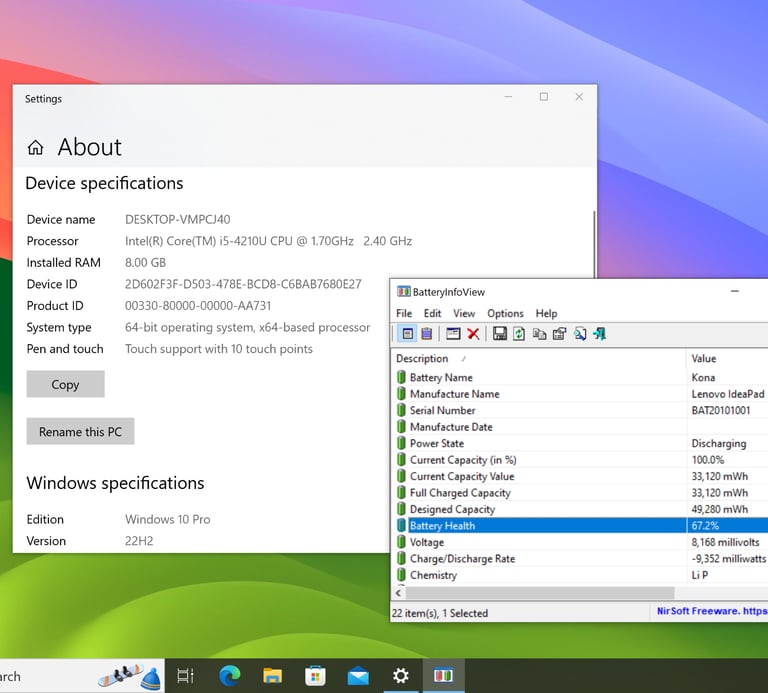Image resolution: width=768 pixels, height=693 pixels.
Task: Click the Intel Core i5-4210U processor text
Action: 268,241
